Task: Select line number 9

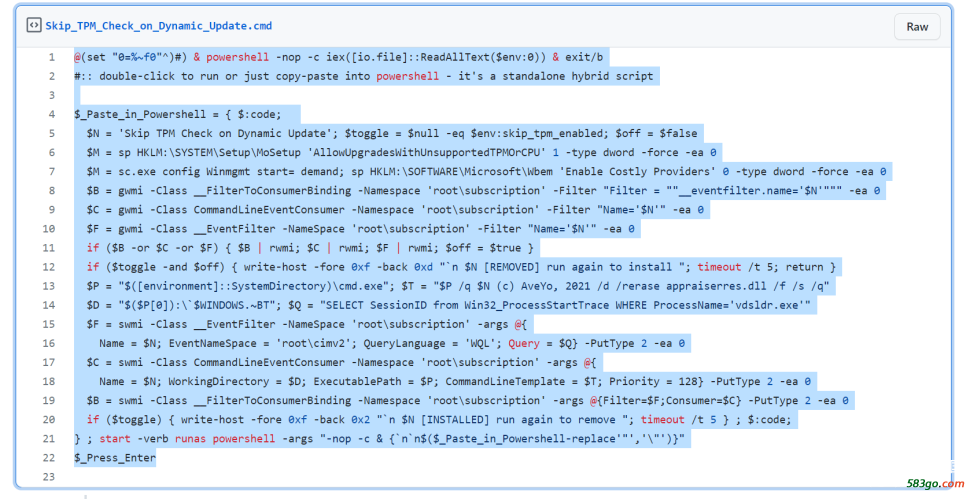Action: pos(52,210)
